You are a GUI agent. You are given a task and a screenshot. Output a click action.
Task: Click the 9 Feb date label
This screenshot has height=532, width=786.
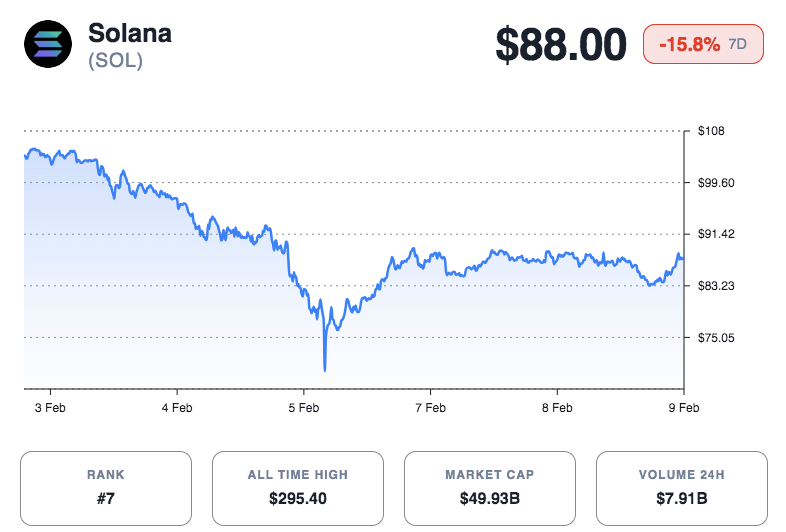683,408
